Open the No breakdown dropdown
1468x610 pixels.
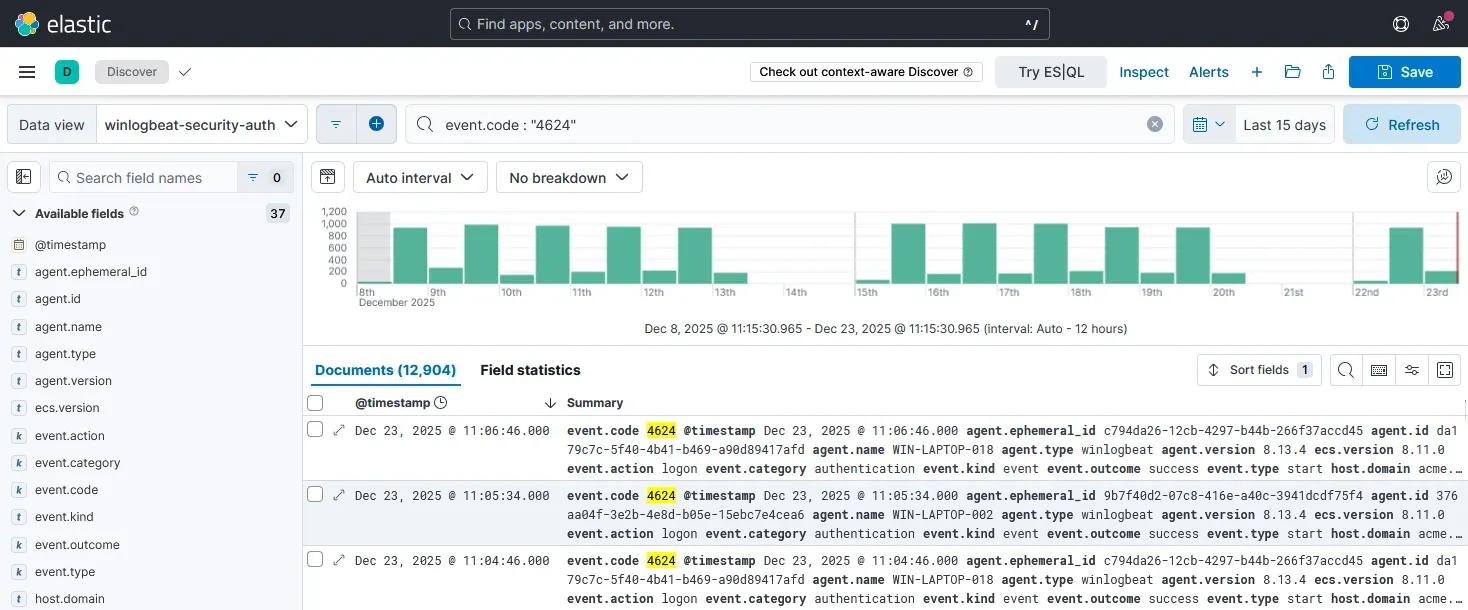pos(568,177)
